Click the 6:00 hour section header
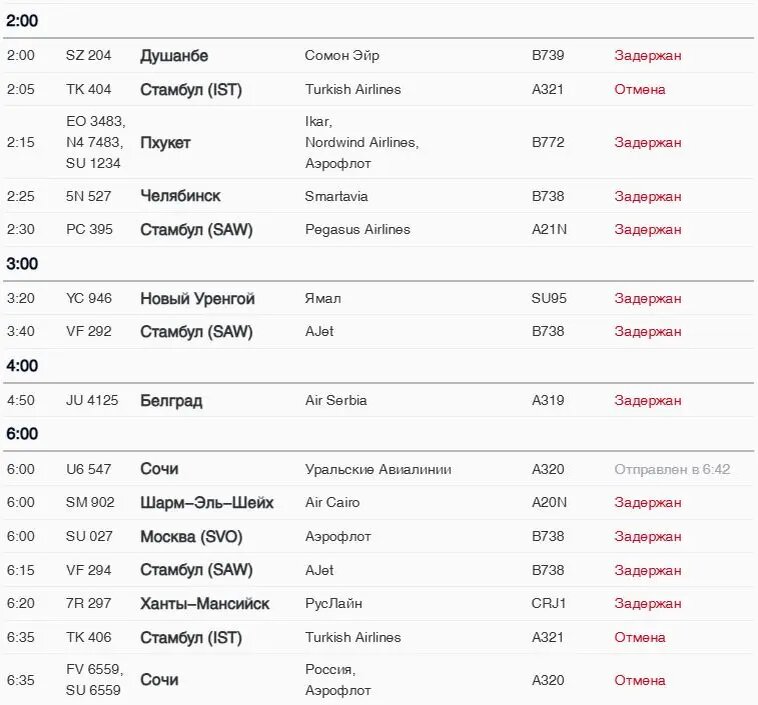Screen dimensions: 758x705 [22, 434]
